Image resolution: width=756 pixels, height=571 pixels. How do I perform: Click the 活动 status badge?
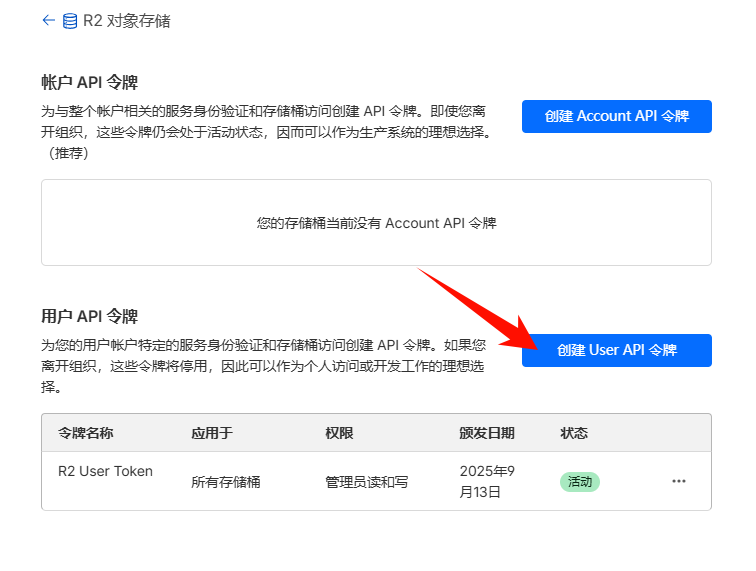(x=579, y=481)
